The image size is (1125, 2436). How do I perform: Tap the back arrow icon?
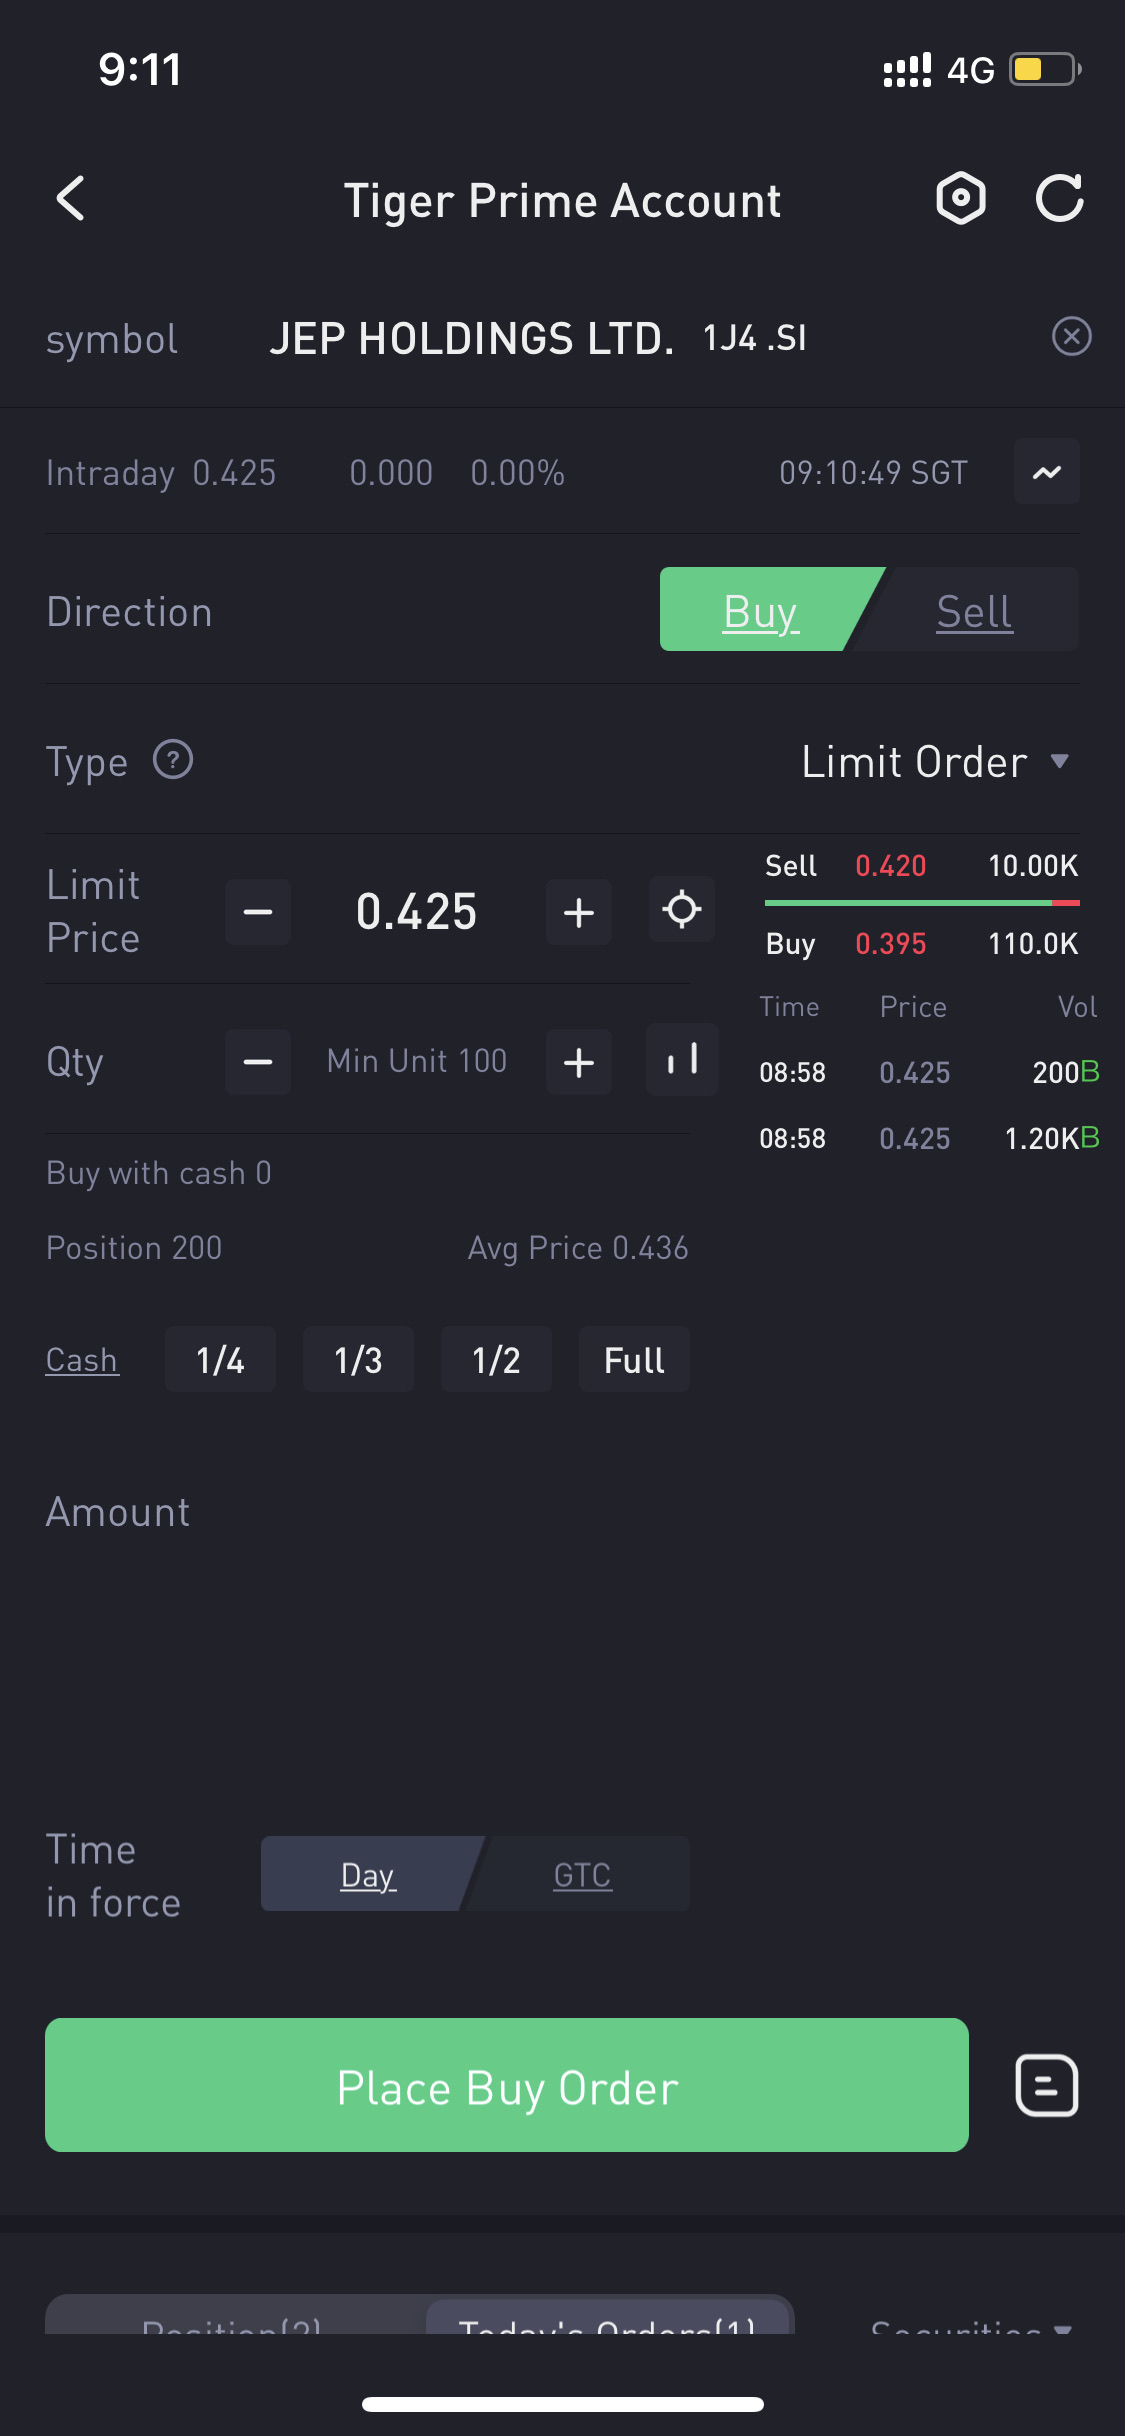[71, 199]
